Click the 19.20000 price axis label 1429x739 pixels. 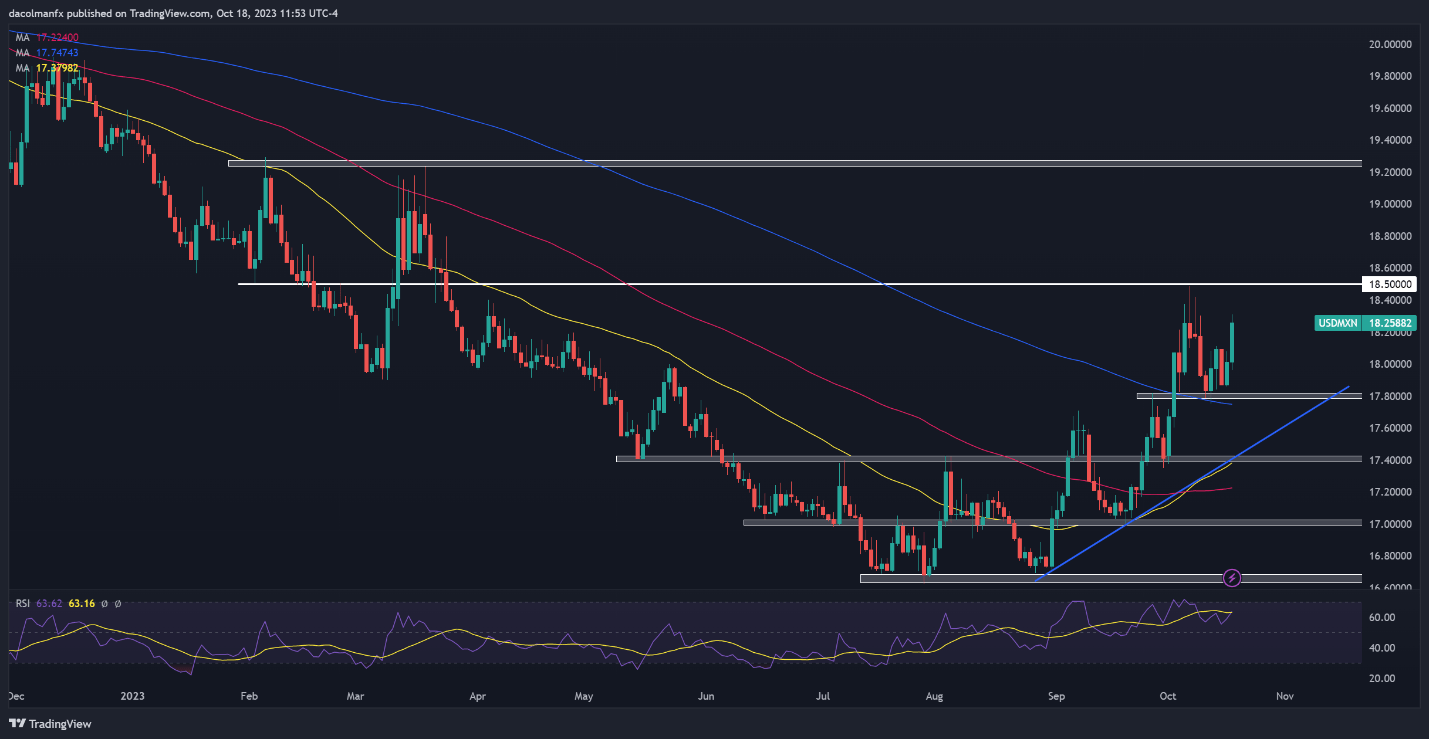[1392, 172]
